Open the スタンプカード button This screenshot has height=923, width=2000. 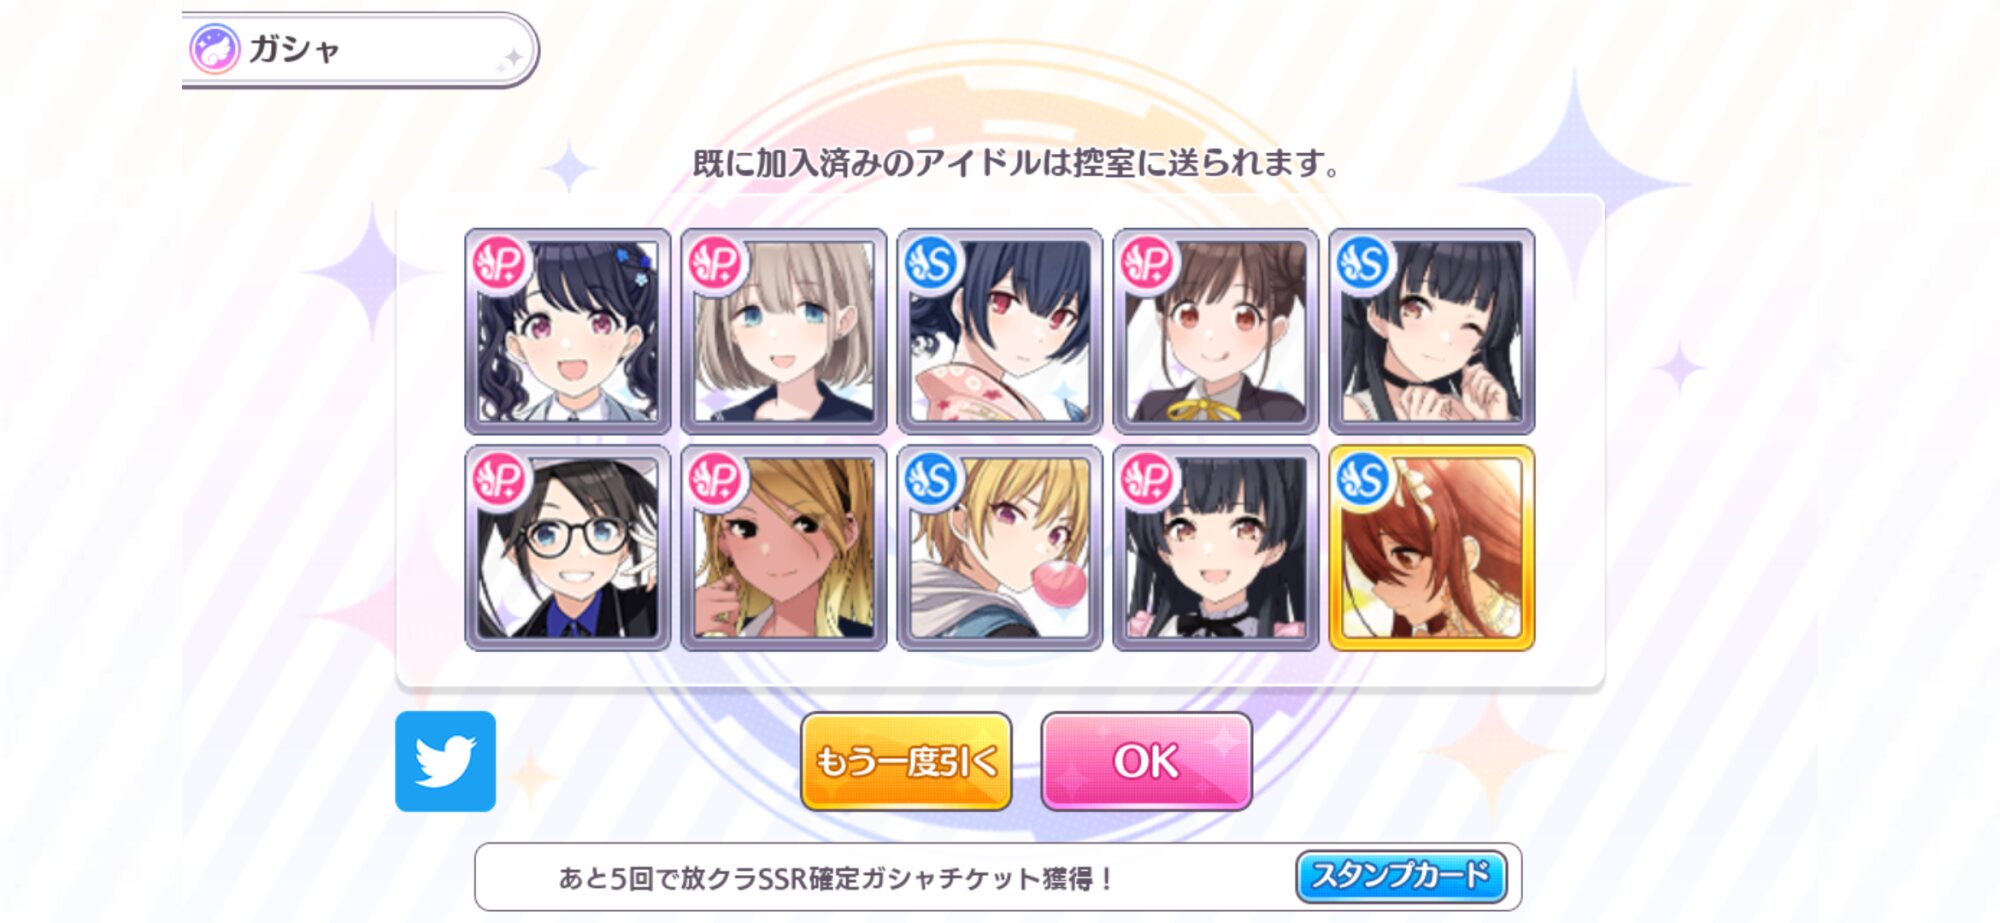click(x=1401, y=877)
